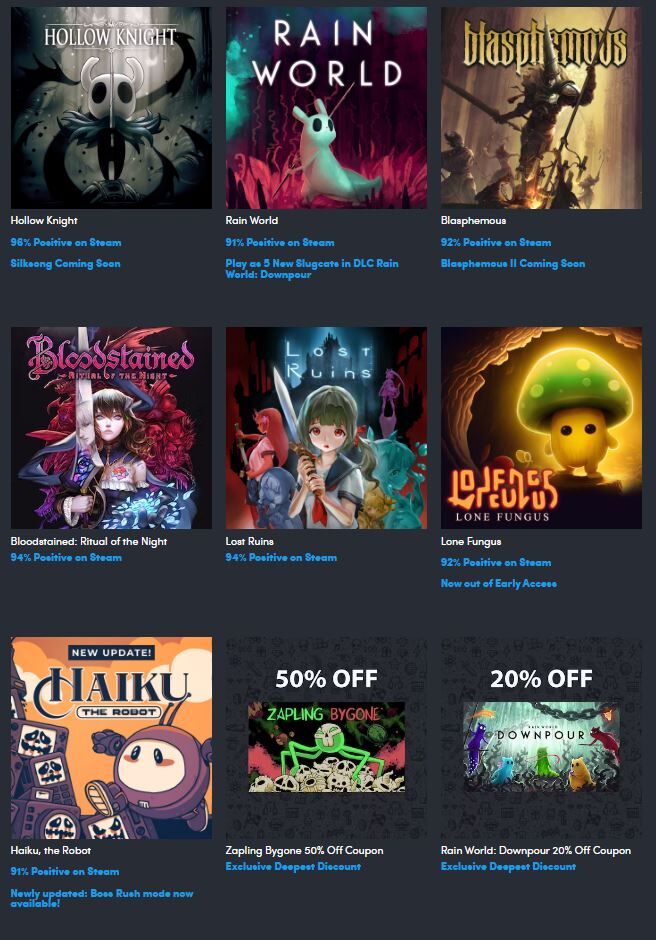Open 'Exclusive Deepest Discount' under Zapling Bygone
The height and width of the screenshot is (940, 656).
click(293, 866)
